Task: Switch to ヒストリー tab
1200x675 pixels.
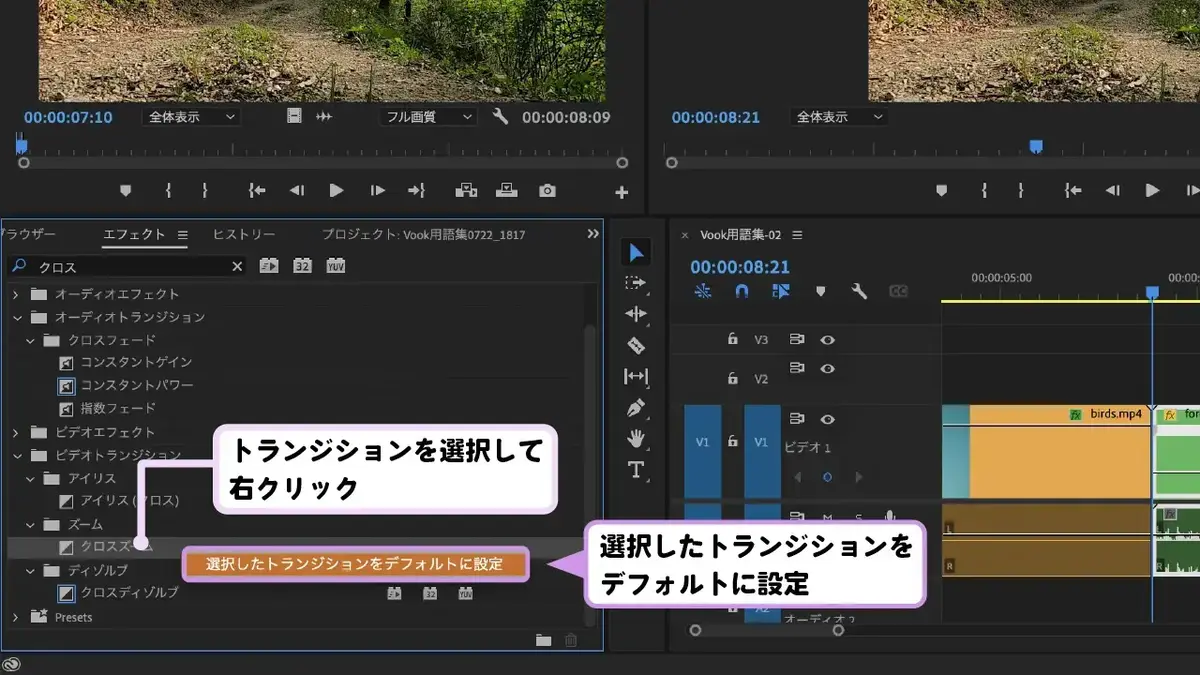Action: [244, 234]
